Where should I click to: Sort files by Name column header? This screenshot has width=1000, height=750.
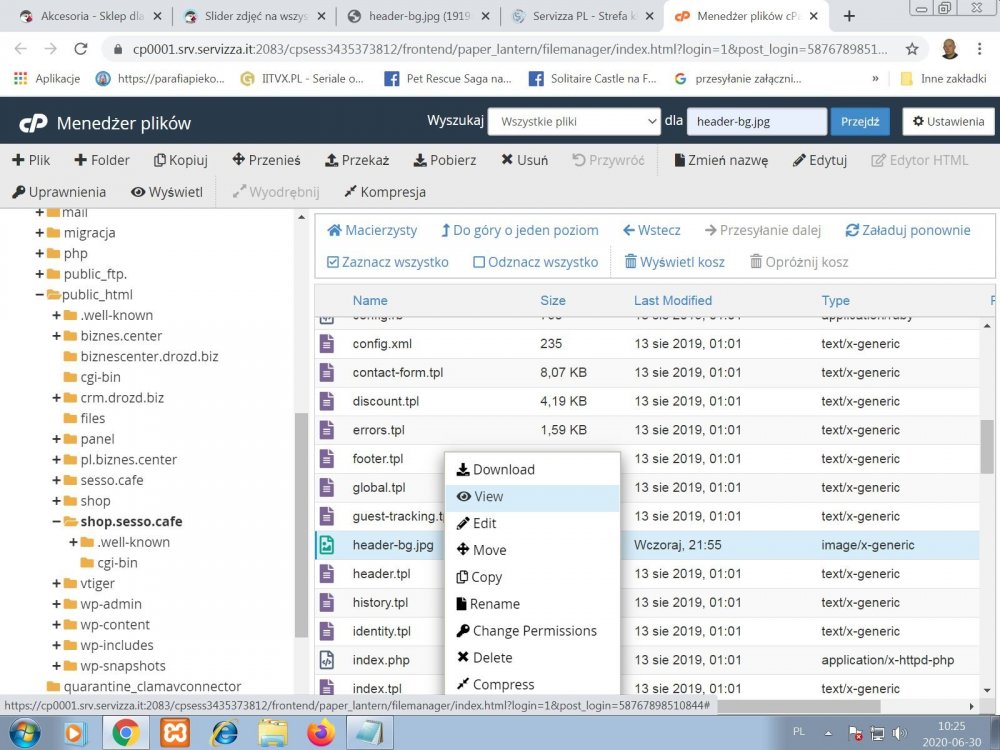[370, 300]
